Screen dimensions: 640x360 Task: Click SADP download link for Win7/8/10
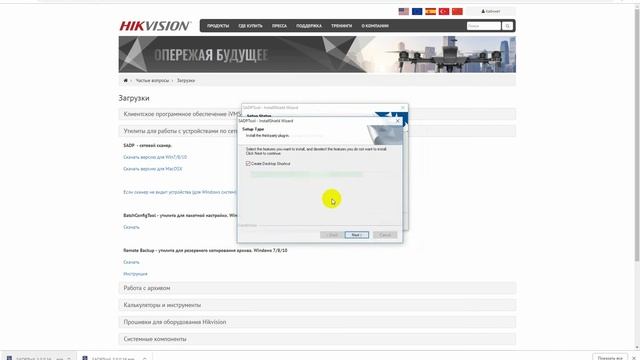coord(155,157)
